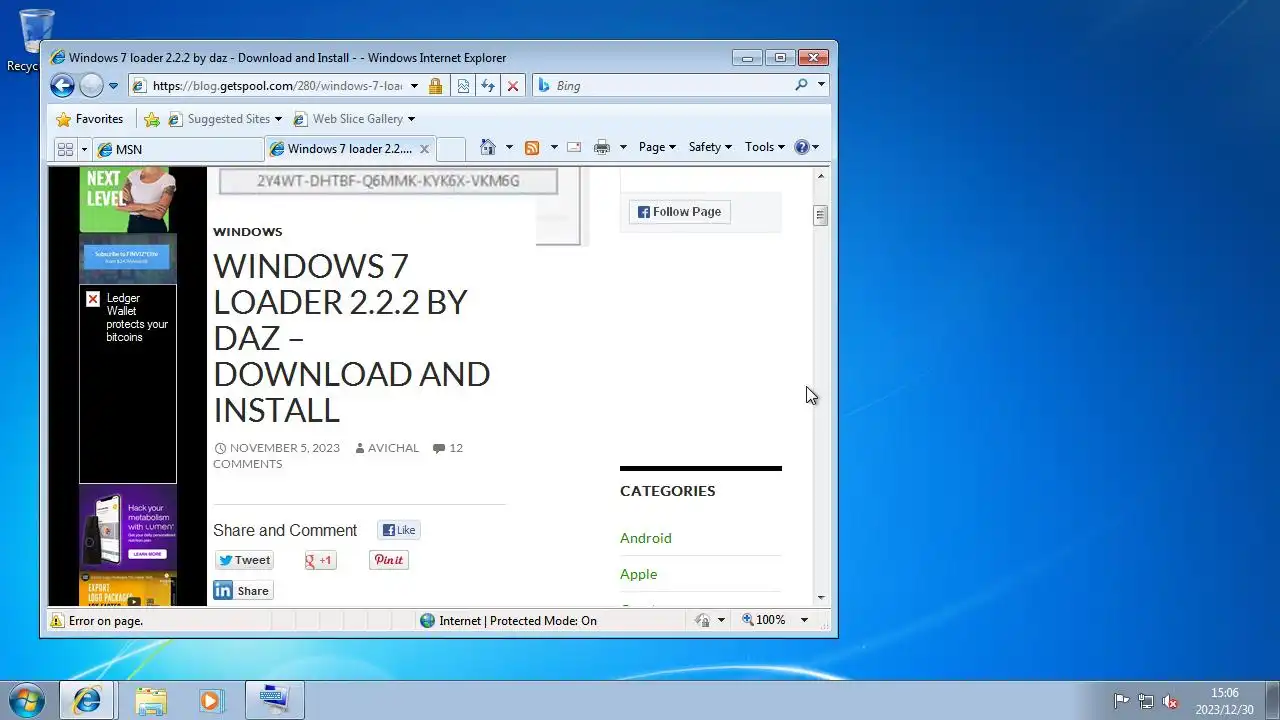Viewport: 1280px width, 720px height.
Task: Click the NOVEMBER 5, 2023 date link
Action: (284, 448)
